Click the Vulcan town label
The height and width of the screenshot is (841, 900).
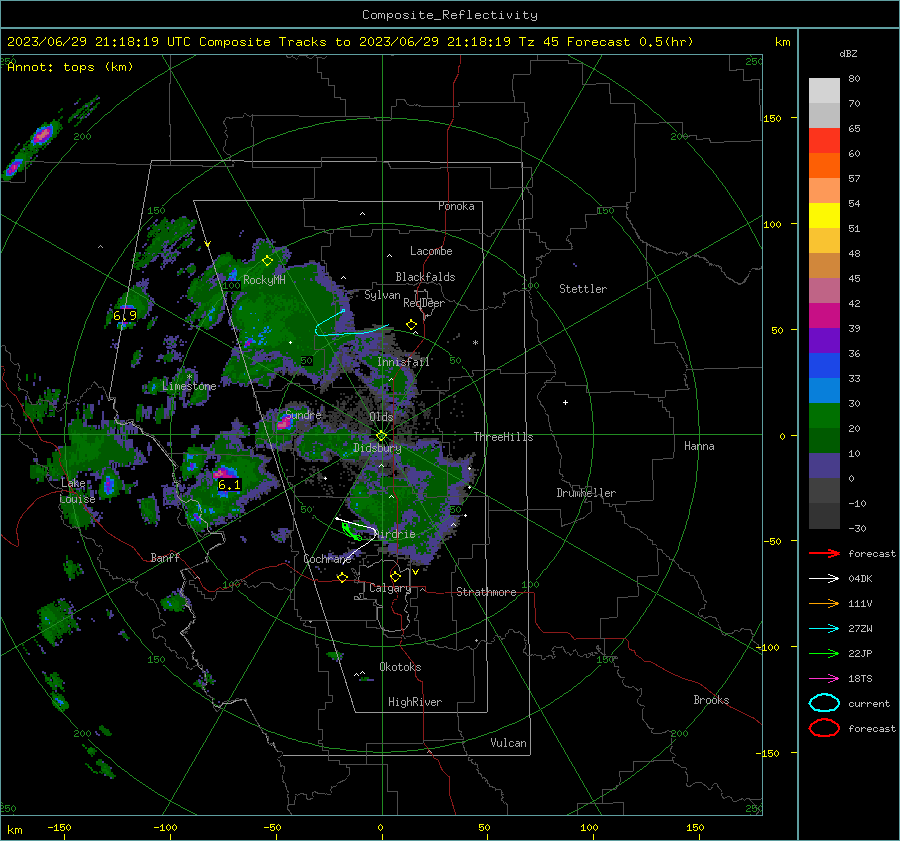[x=508, y=743]
